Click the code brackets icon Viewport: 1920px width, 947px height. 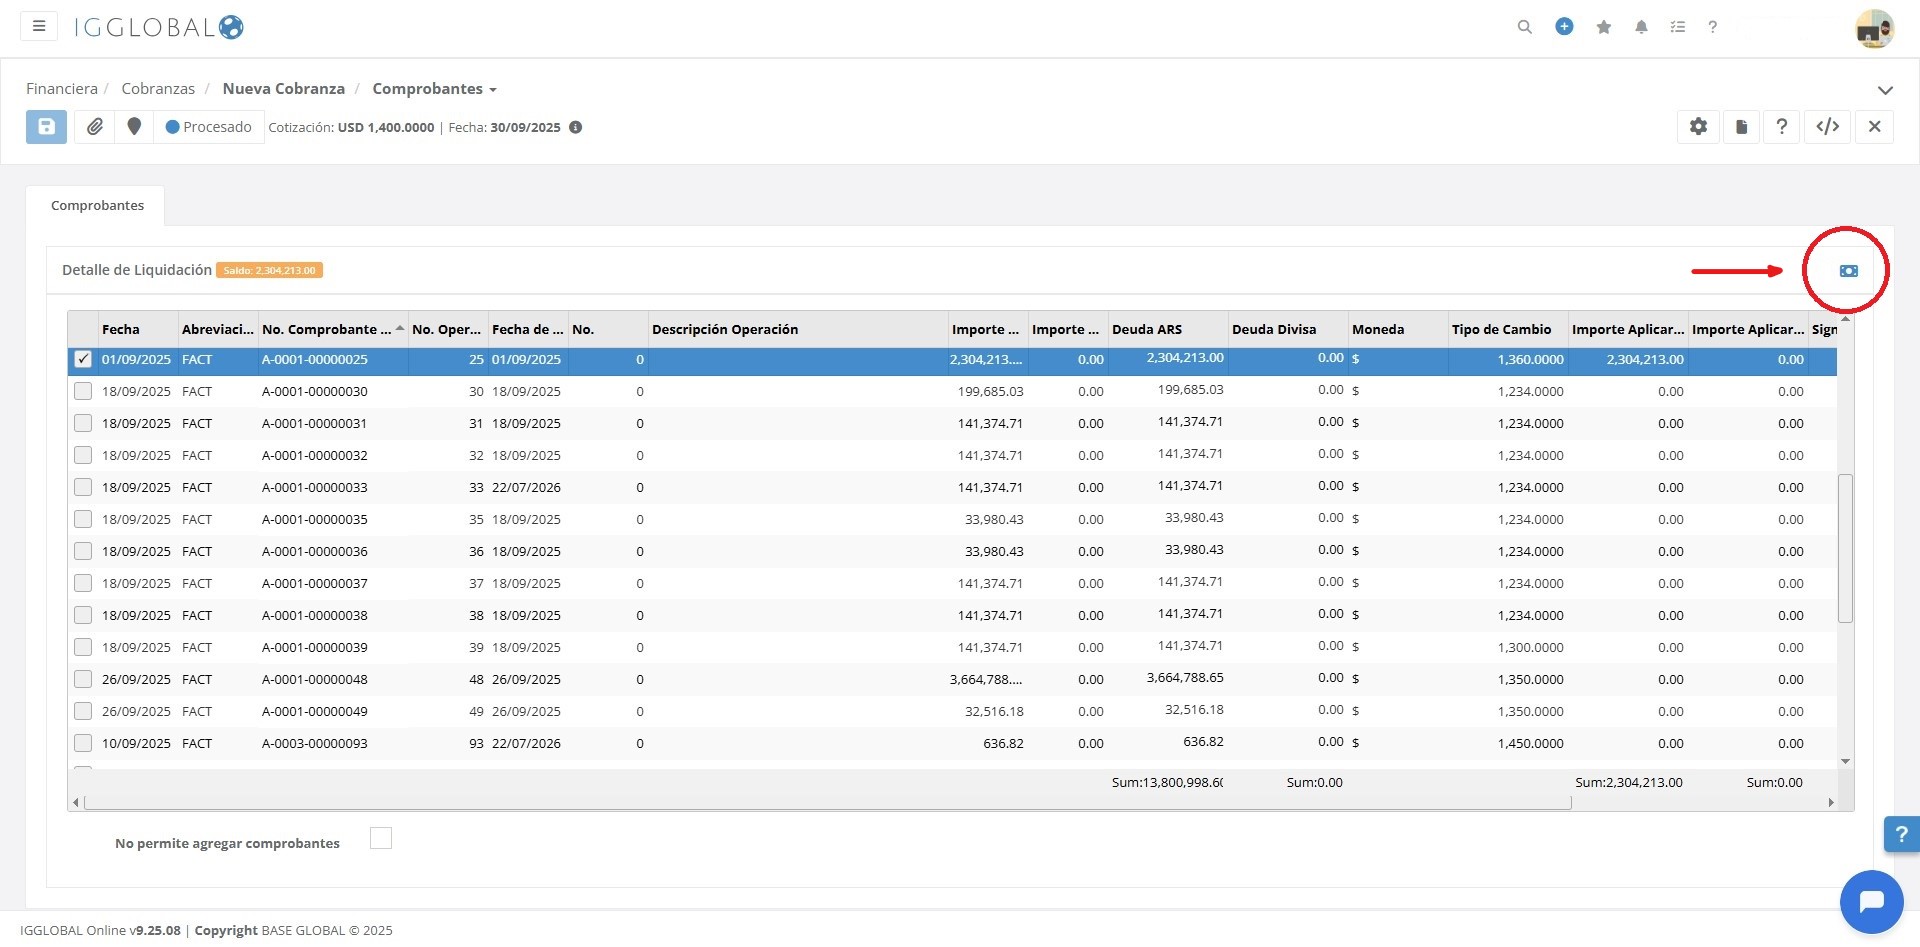[x=1828, y=127]
